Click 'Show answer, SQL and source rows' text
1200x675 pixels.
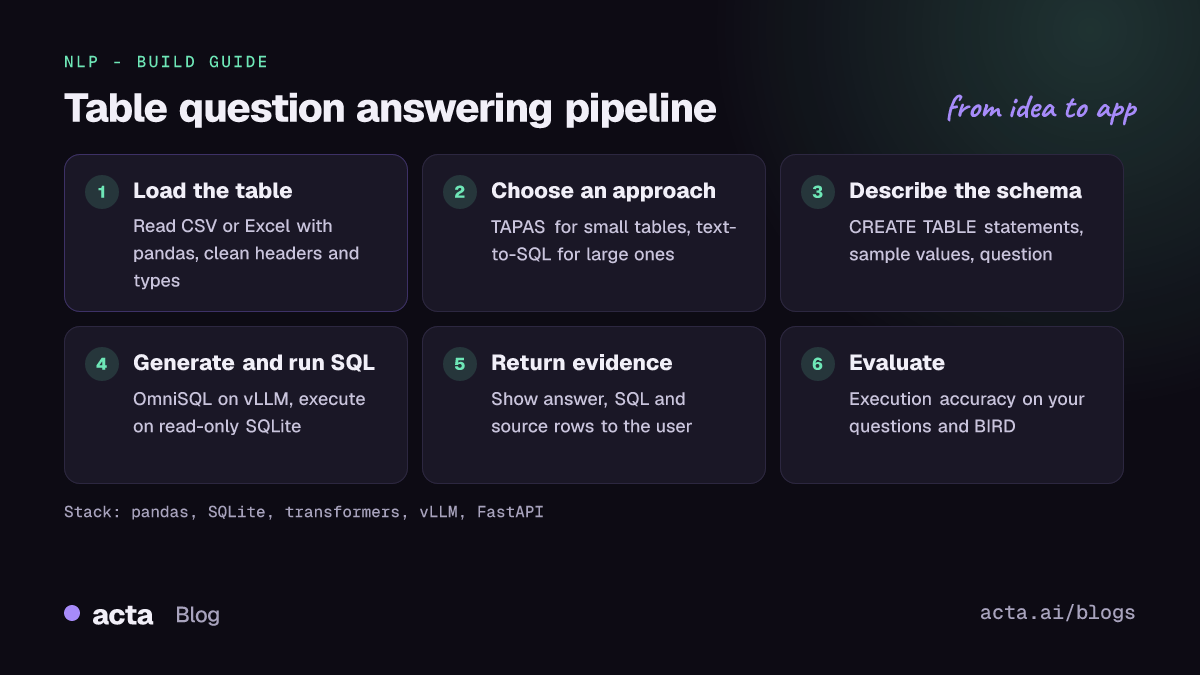(591, 412)
